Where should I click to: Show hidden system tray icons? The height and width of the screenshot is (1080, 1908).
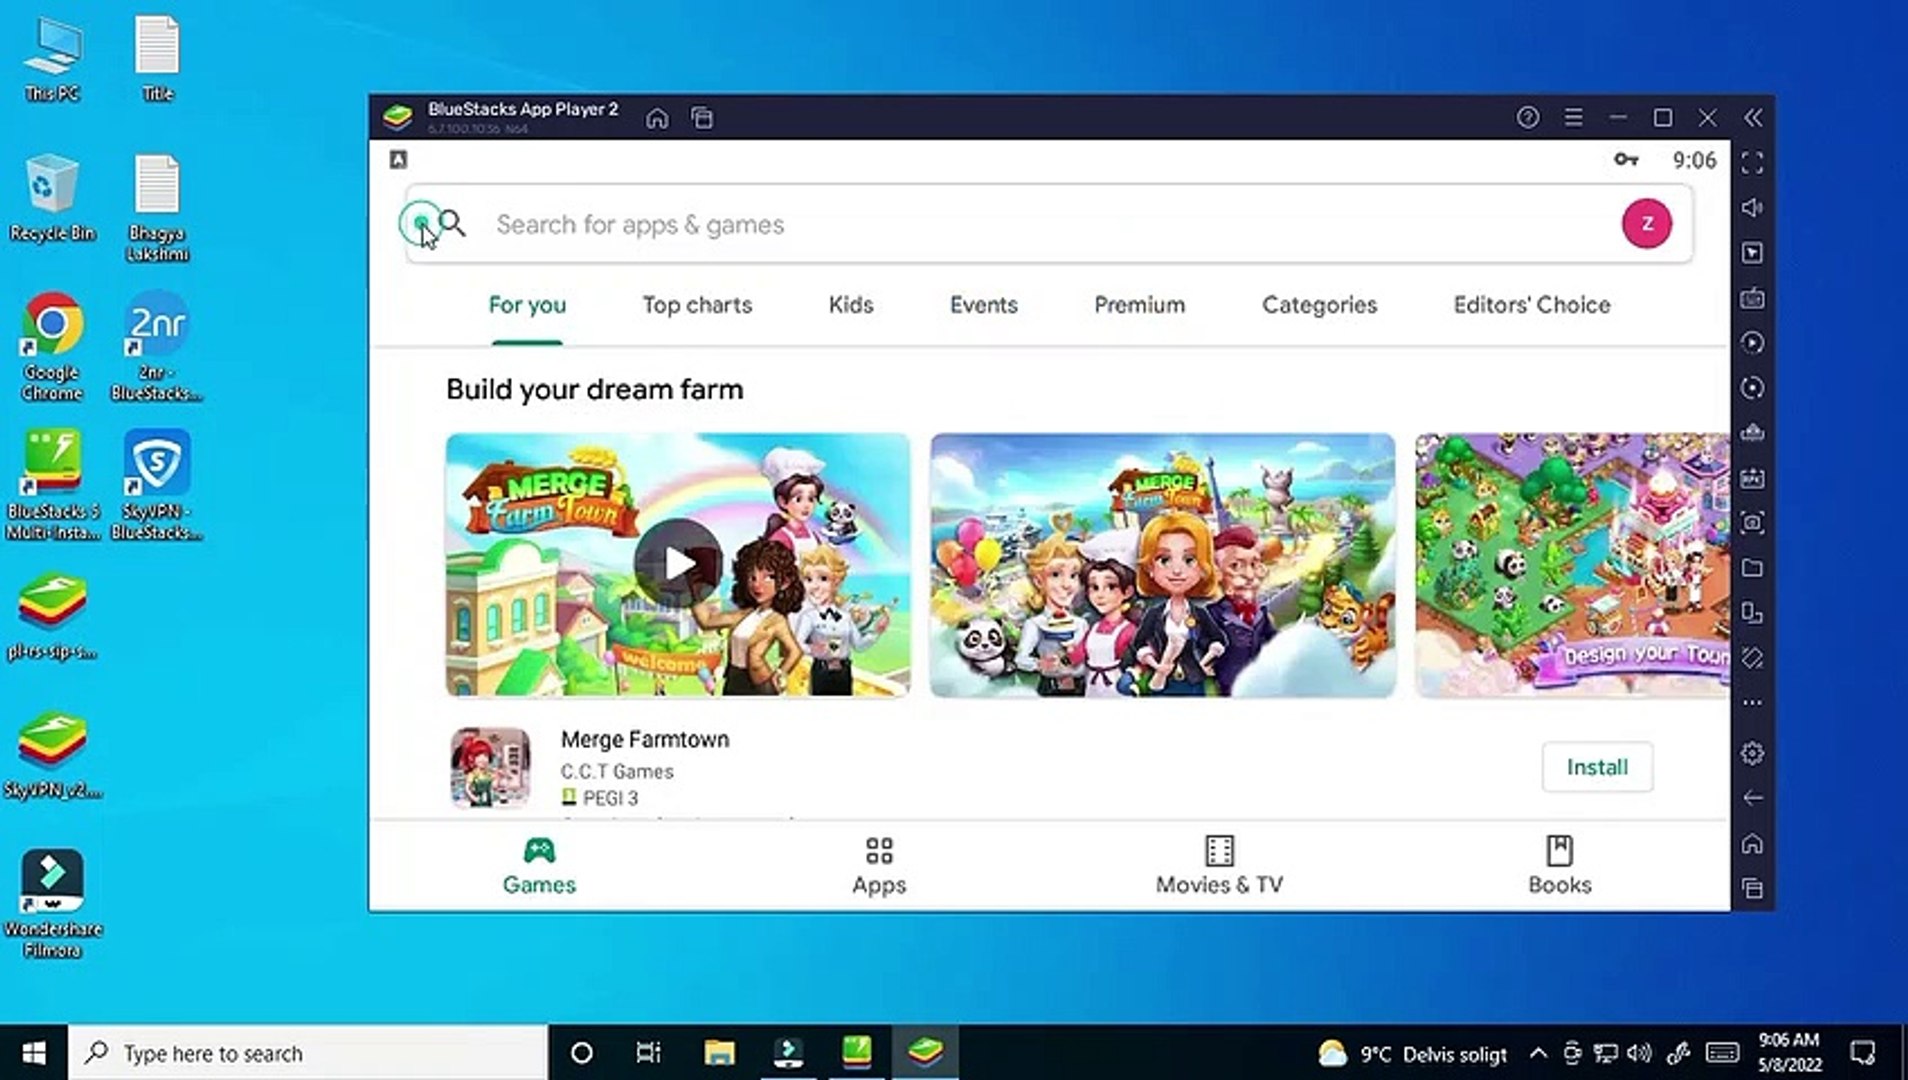click(x=1538, y=1053)
